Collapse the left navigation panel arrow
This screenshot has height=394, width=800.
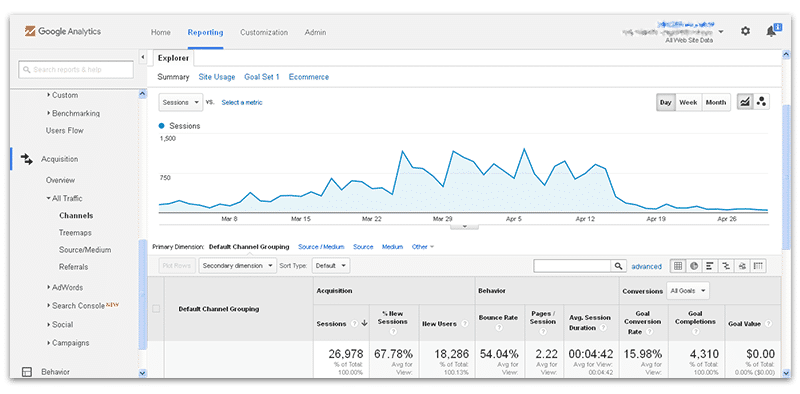pos(143,57)
